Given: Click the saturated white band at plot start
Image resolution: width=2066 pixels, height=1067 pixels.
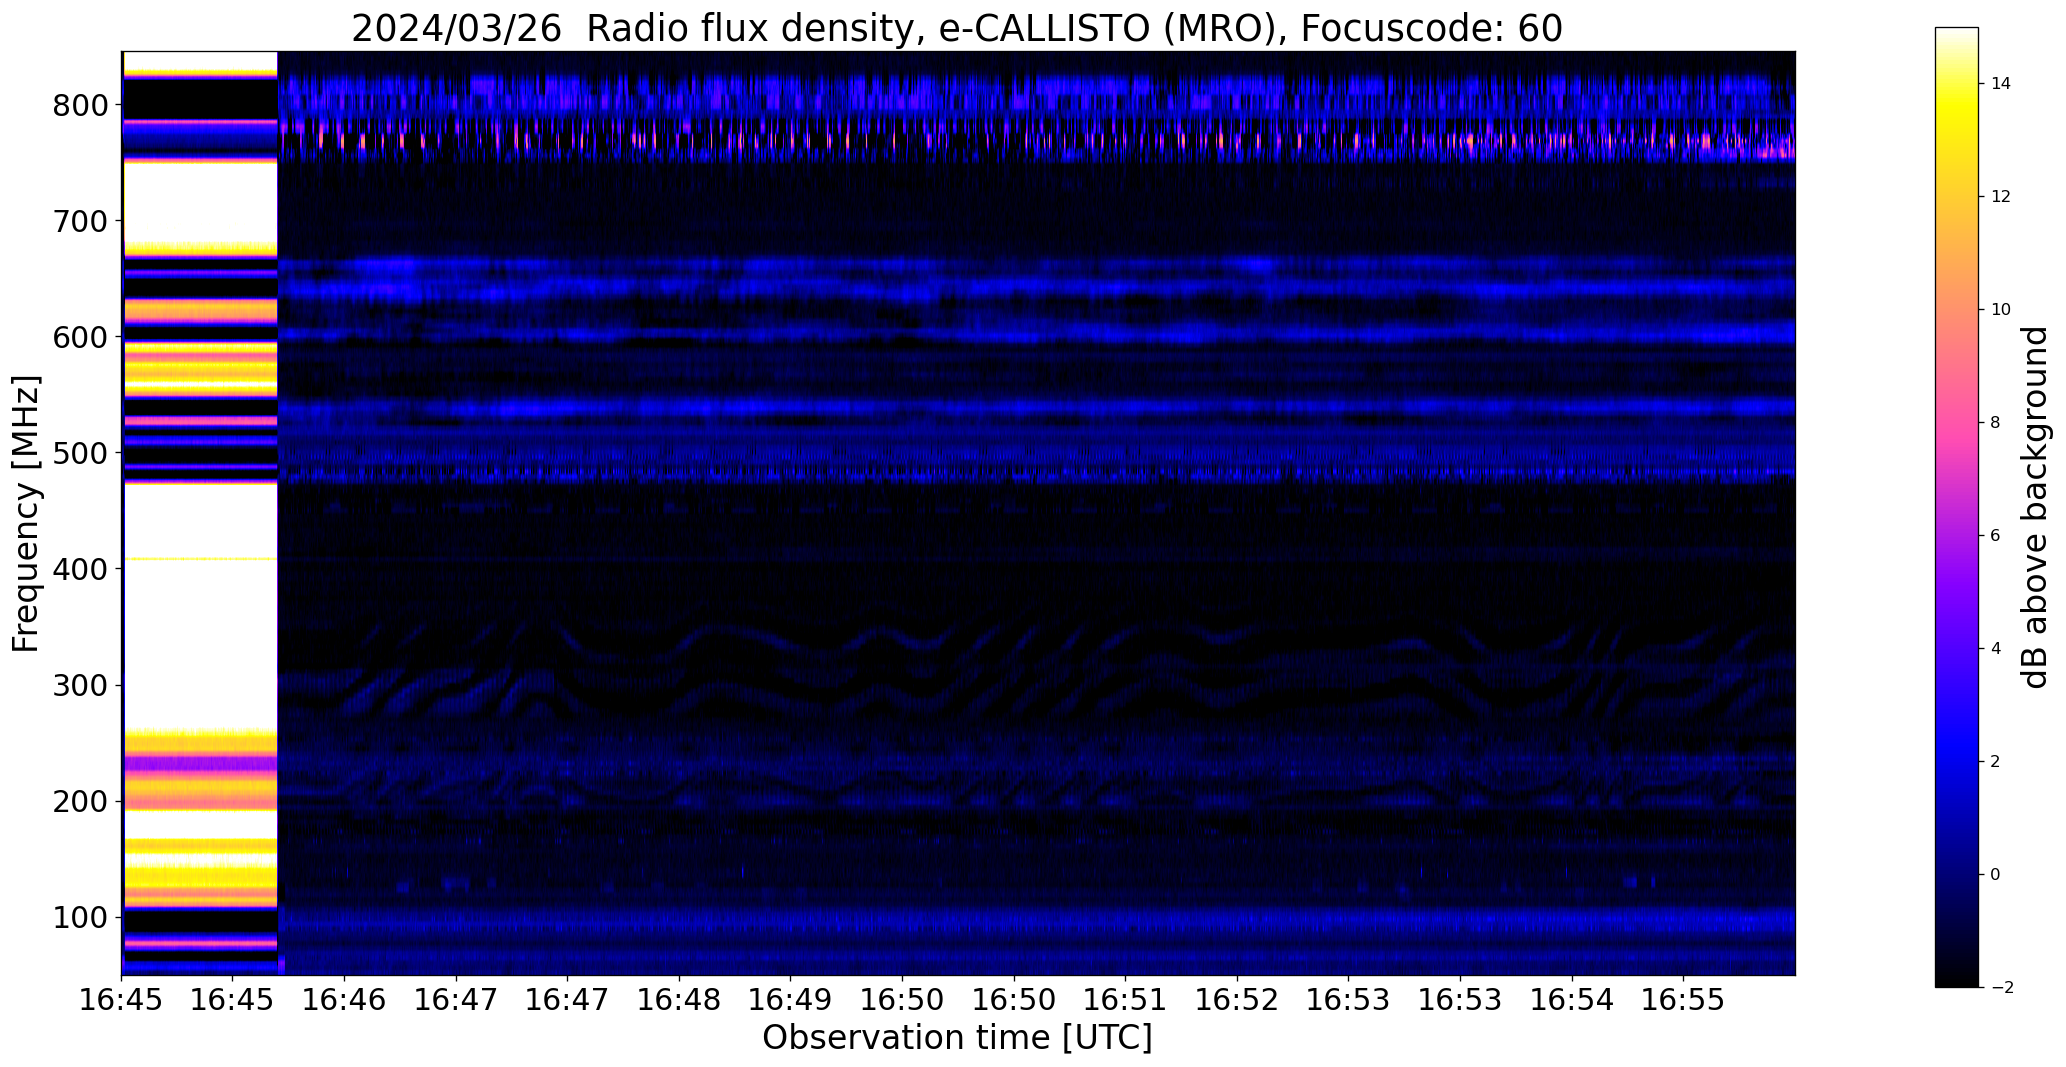Looking at the screenshot, I should click(200, 513).
